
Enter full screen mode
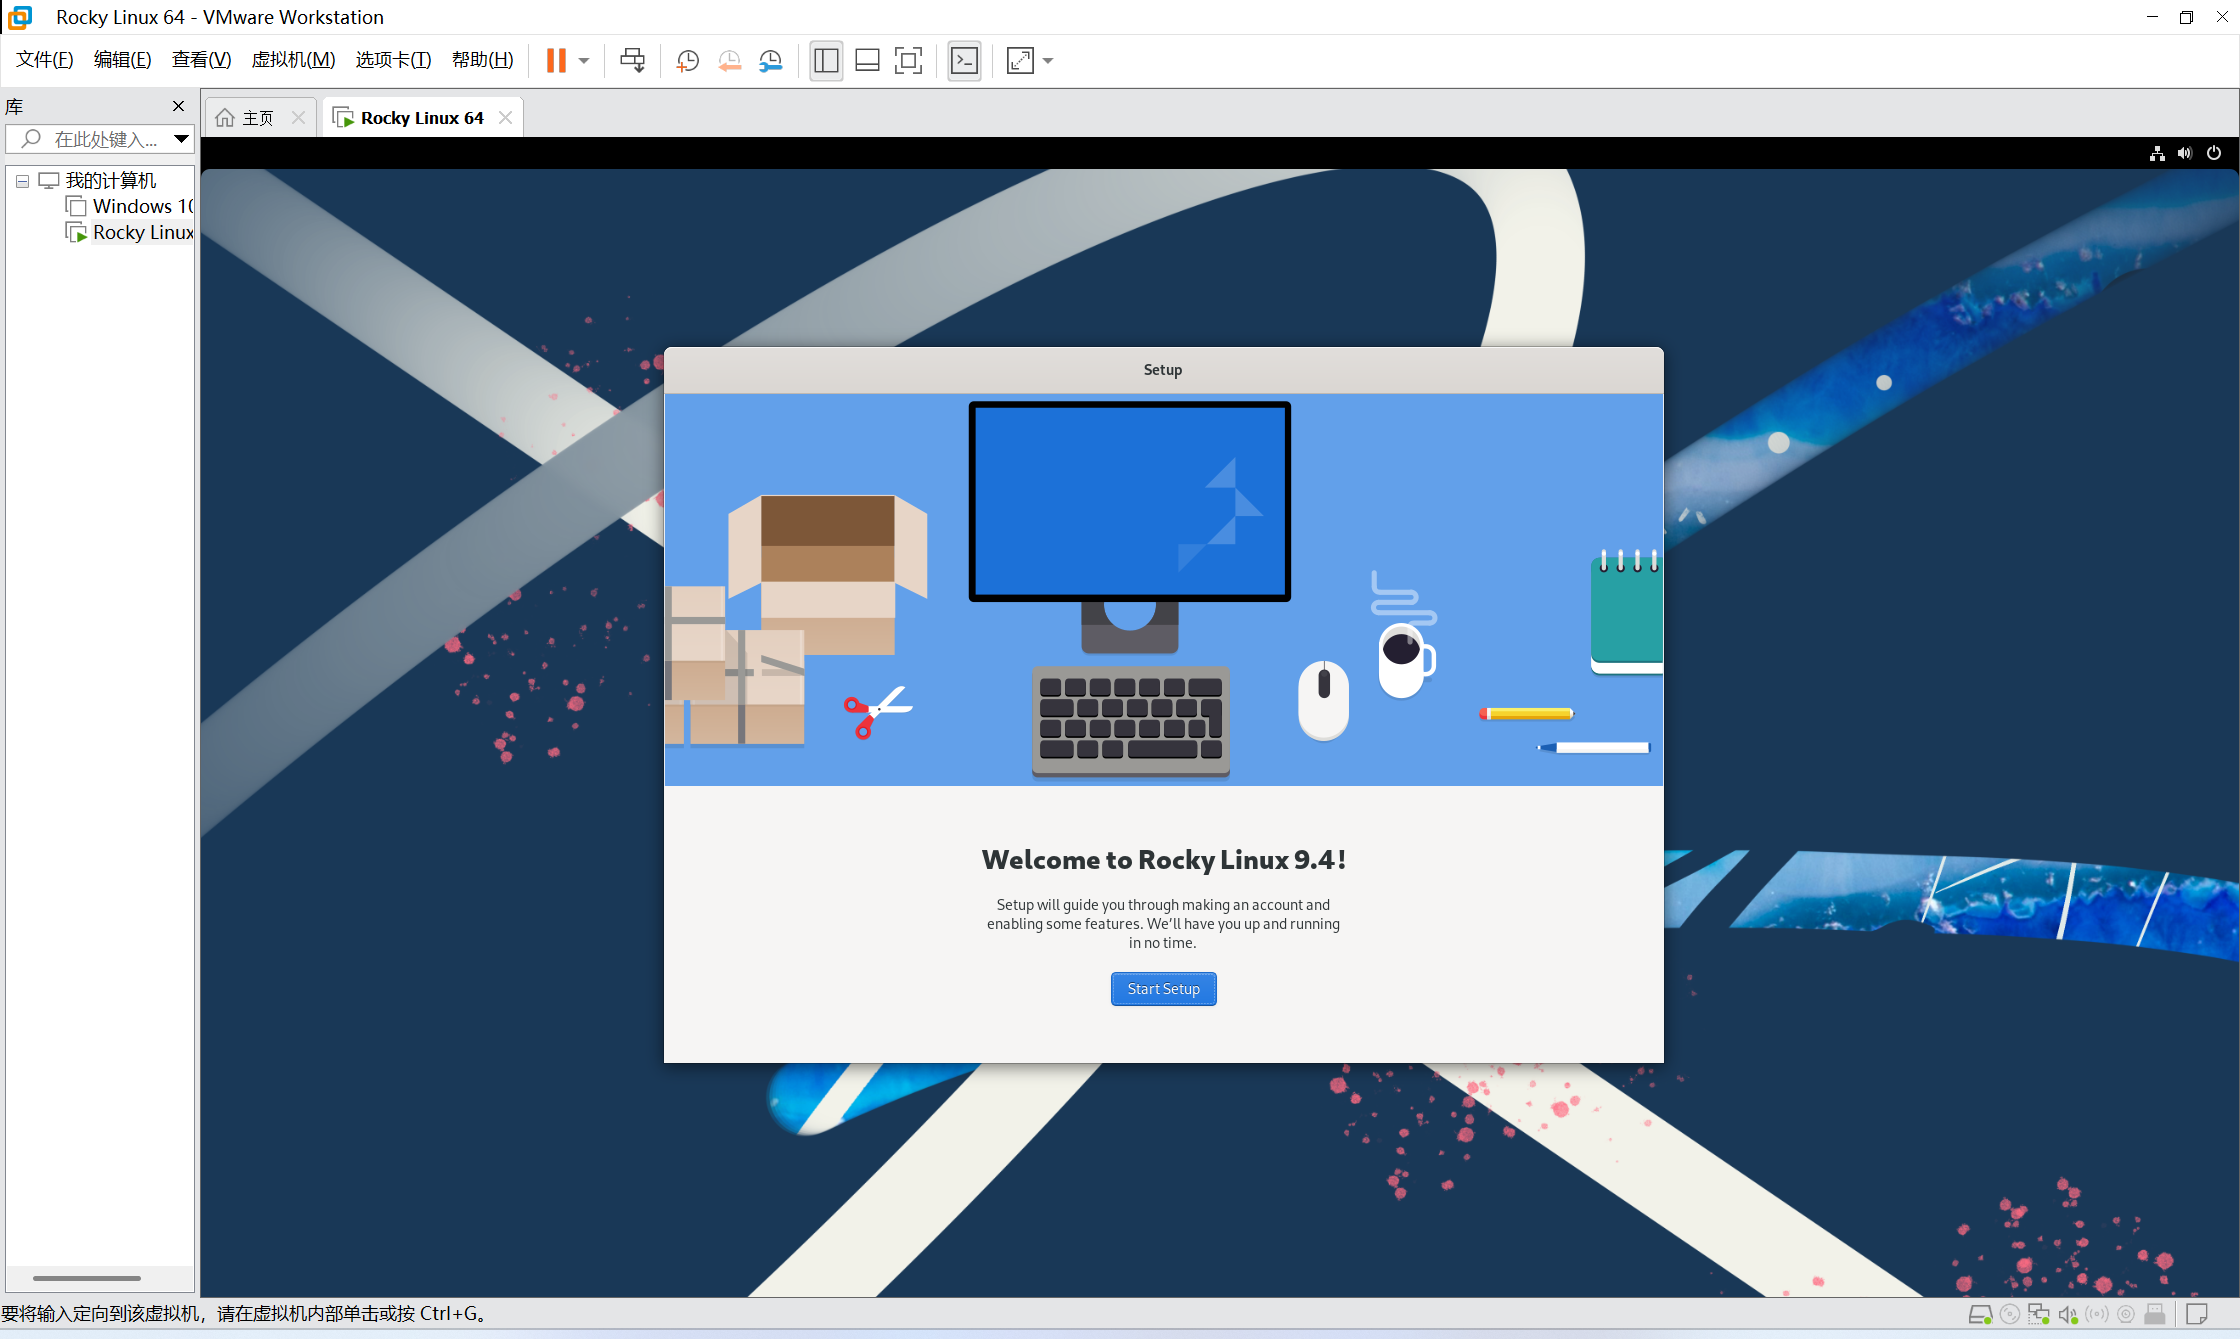(x=908, y=61)
